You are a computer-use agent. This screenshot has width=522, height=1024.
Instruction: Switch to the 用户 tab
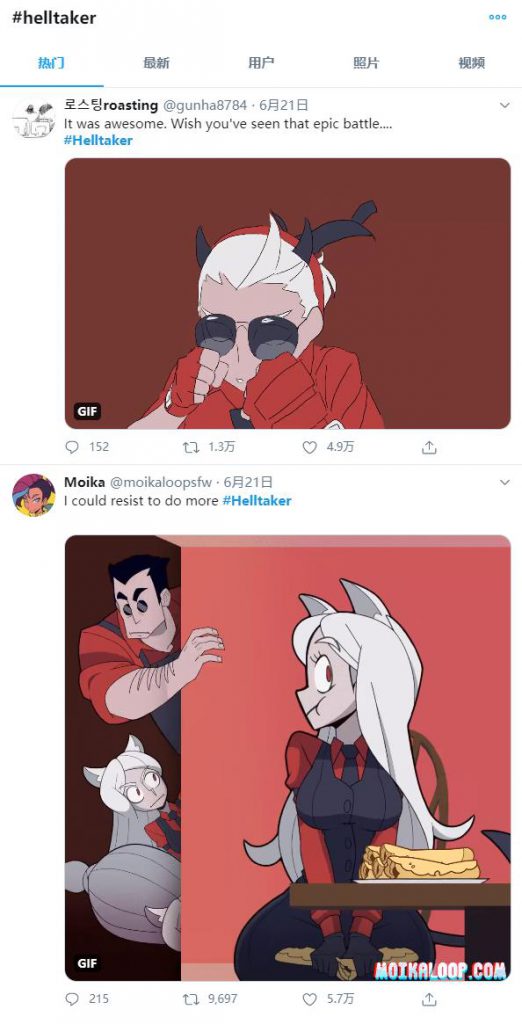click(x=261, y=63)
